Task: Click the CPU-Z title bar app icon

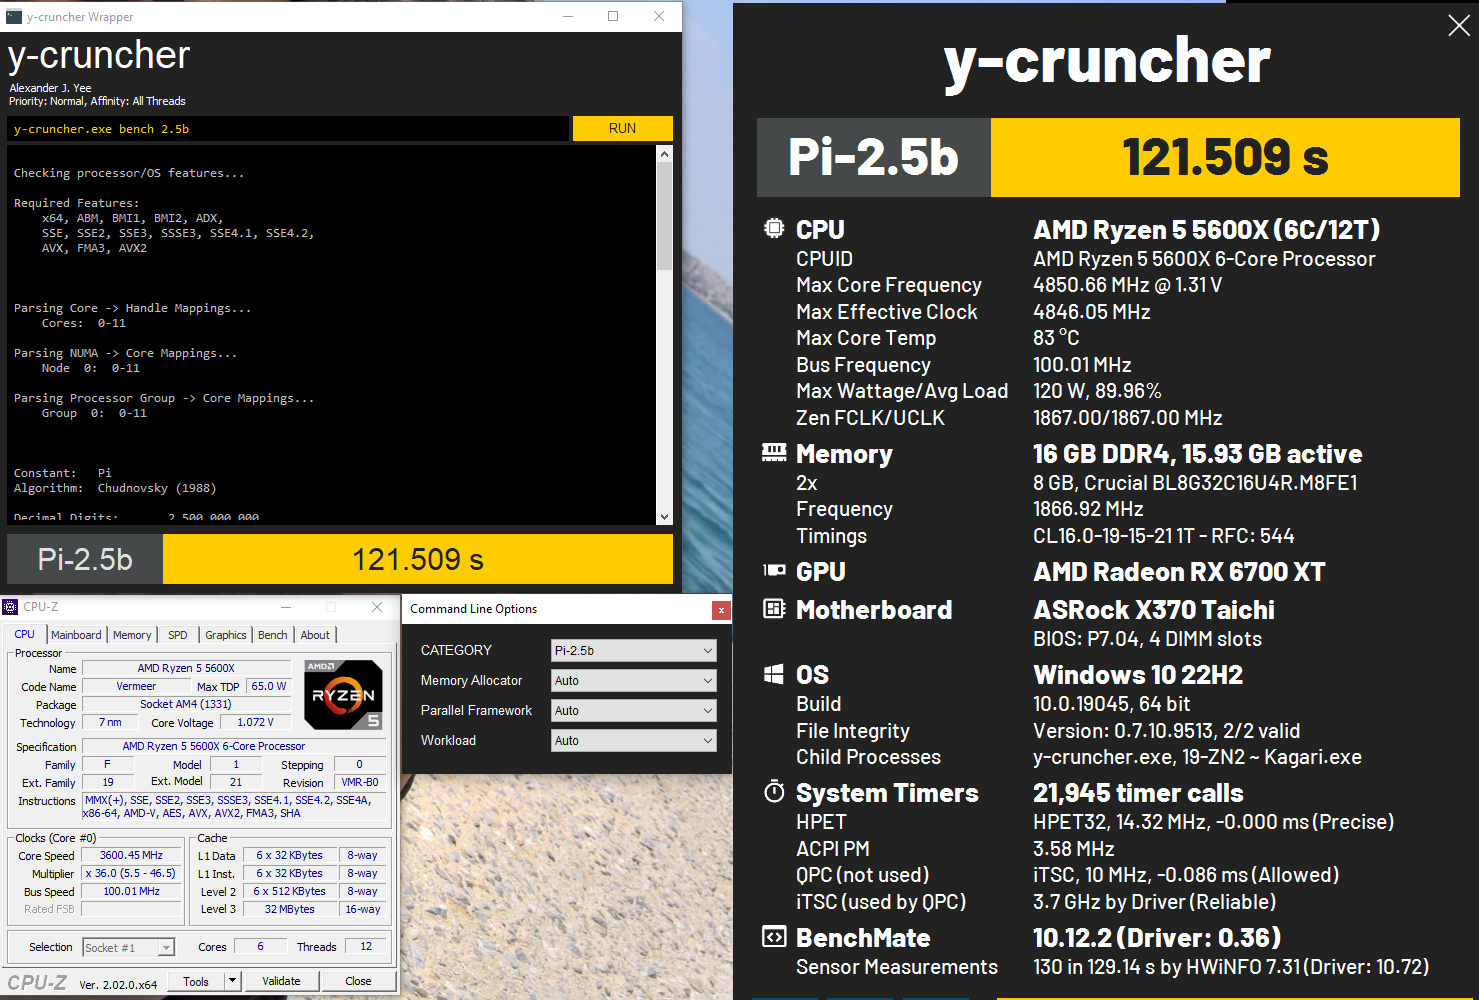Action: coord(10,607)
